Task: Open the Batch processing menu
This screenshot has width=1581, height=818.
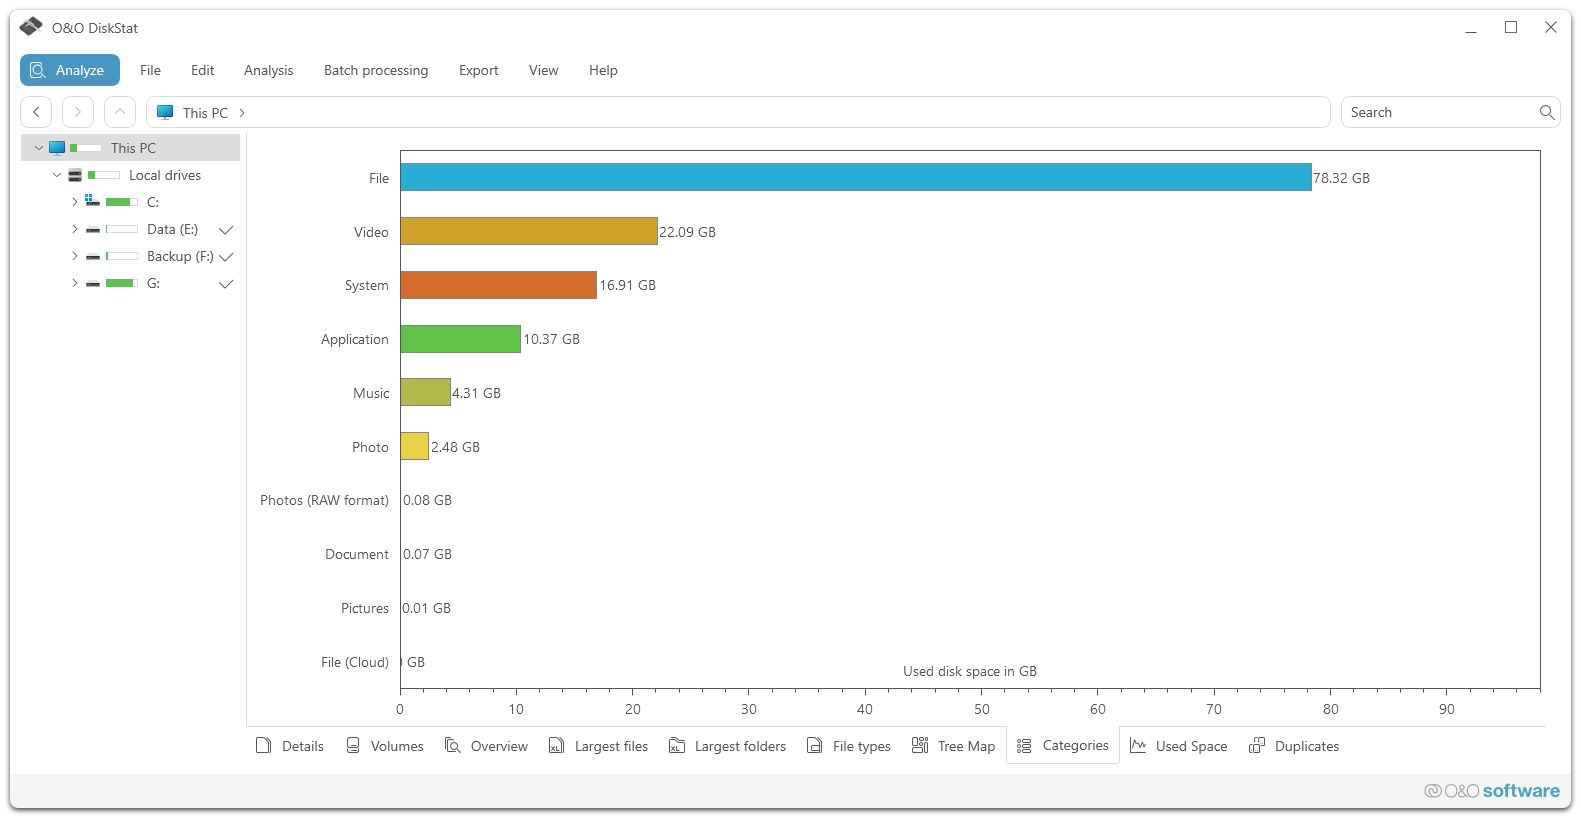Action: [376, 70]
